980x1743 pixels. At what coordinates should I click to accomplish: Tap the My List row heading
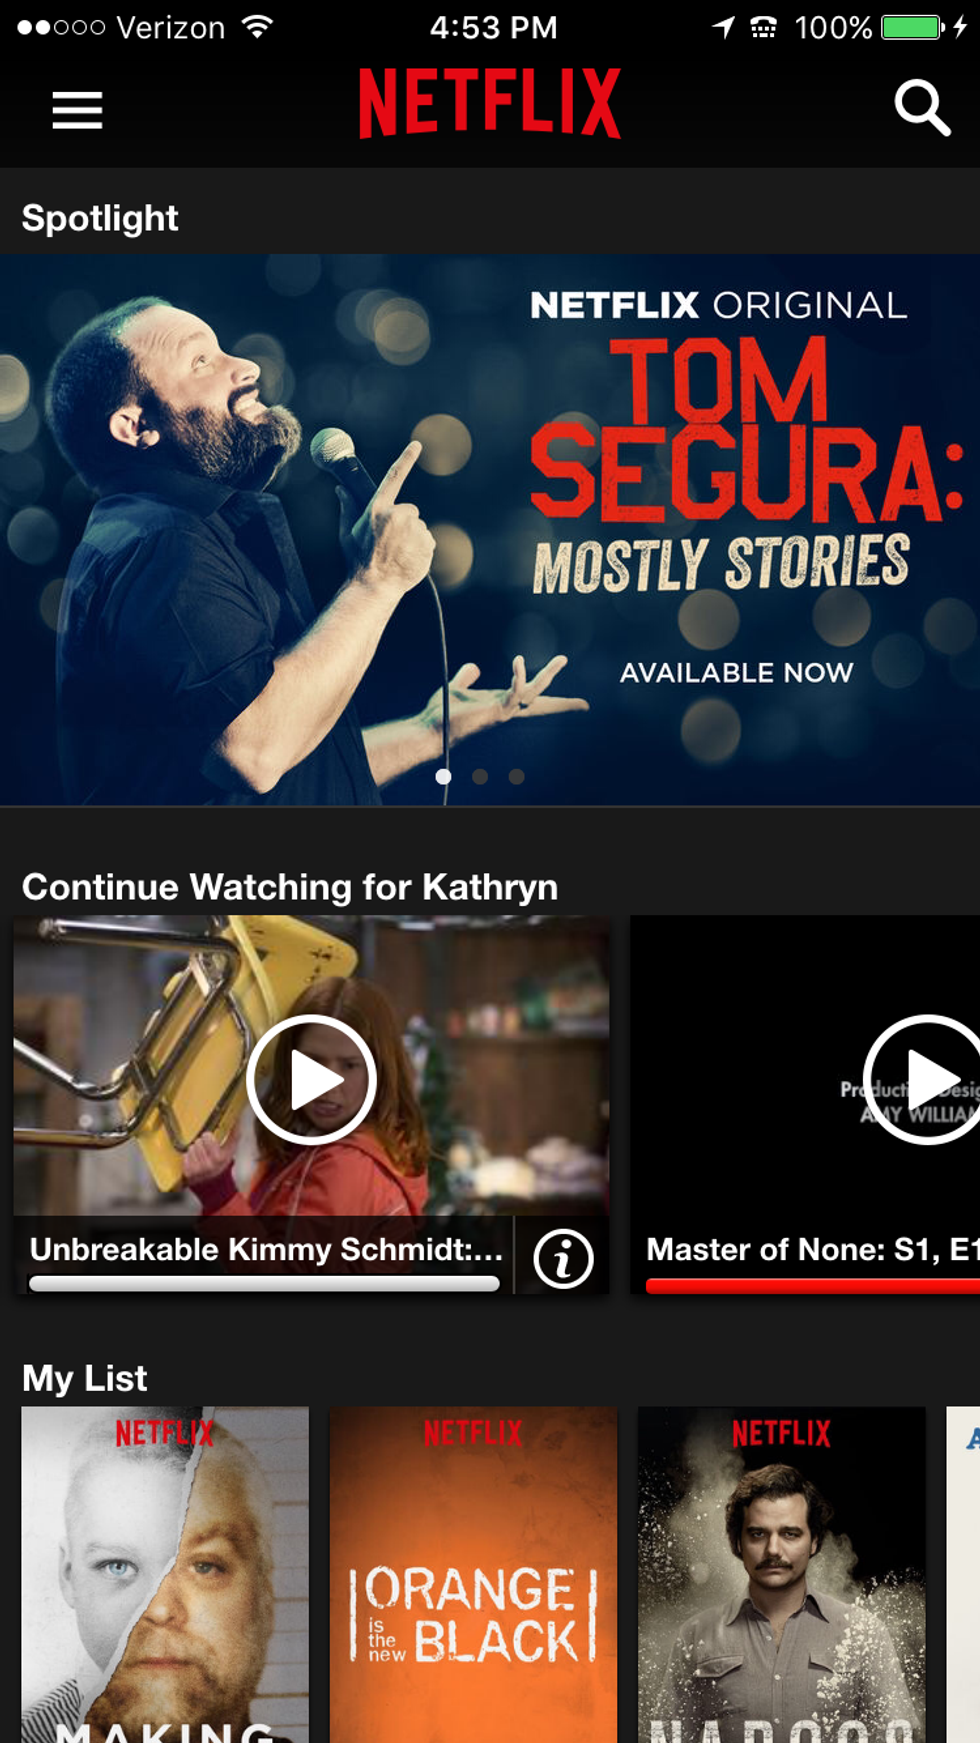coord(85,1378)
